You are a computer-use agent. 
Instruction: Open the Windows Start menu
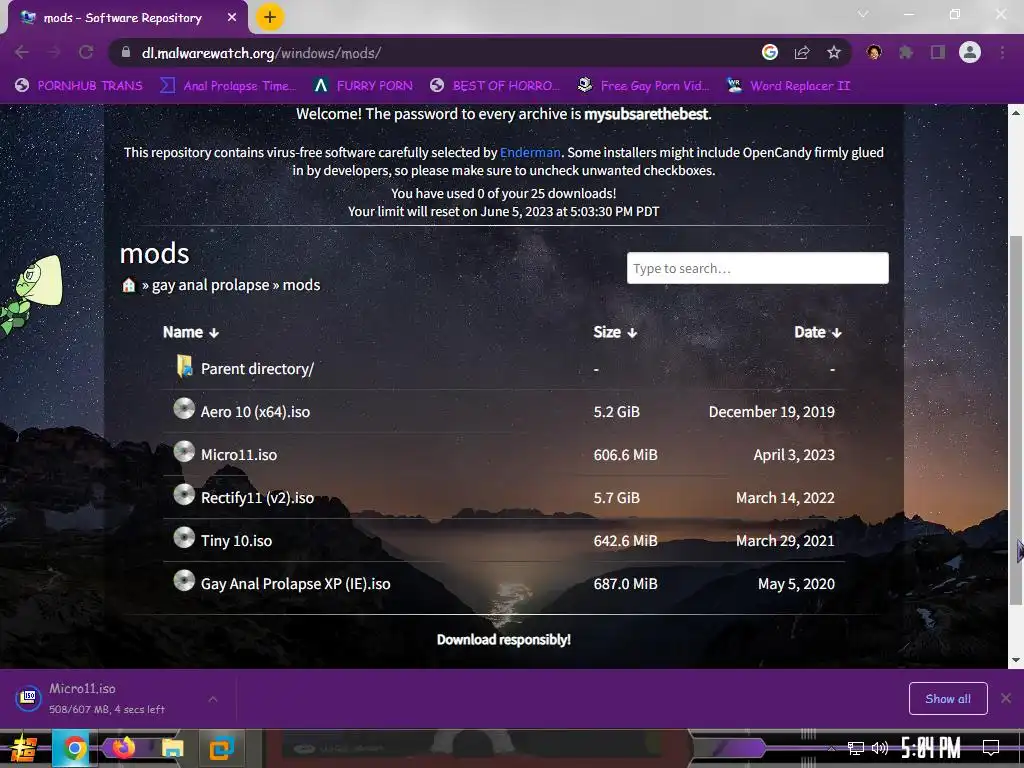[x=24, y=748]
